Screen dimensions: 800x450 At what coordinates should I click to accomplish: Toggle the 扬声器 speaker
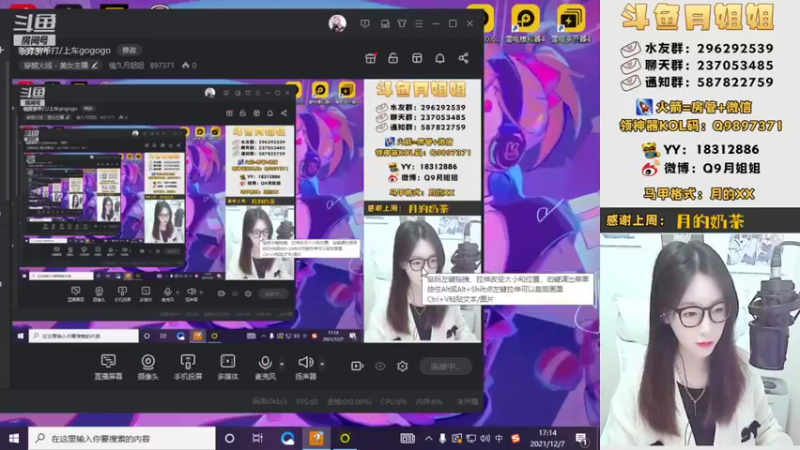pyautogui.click(x=306, y=366)
